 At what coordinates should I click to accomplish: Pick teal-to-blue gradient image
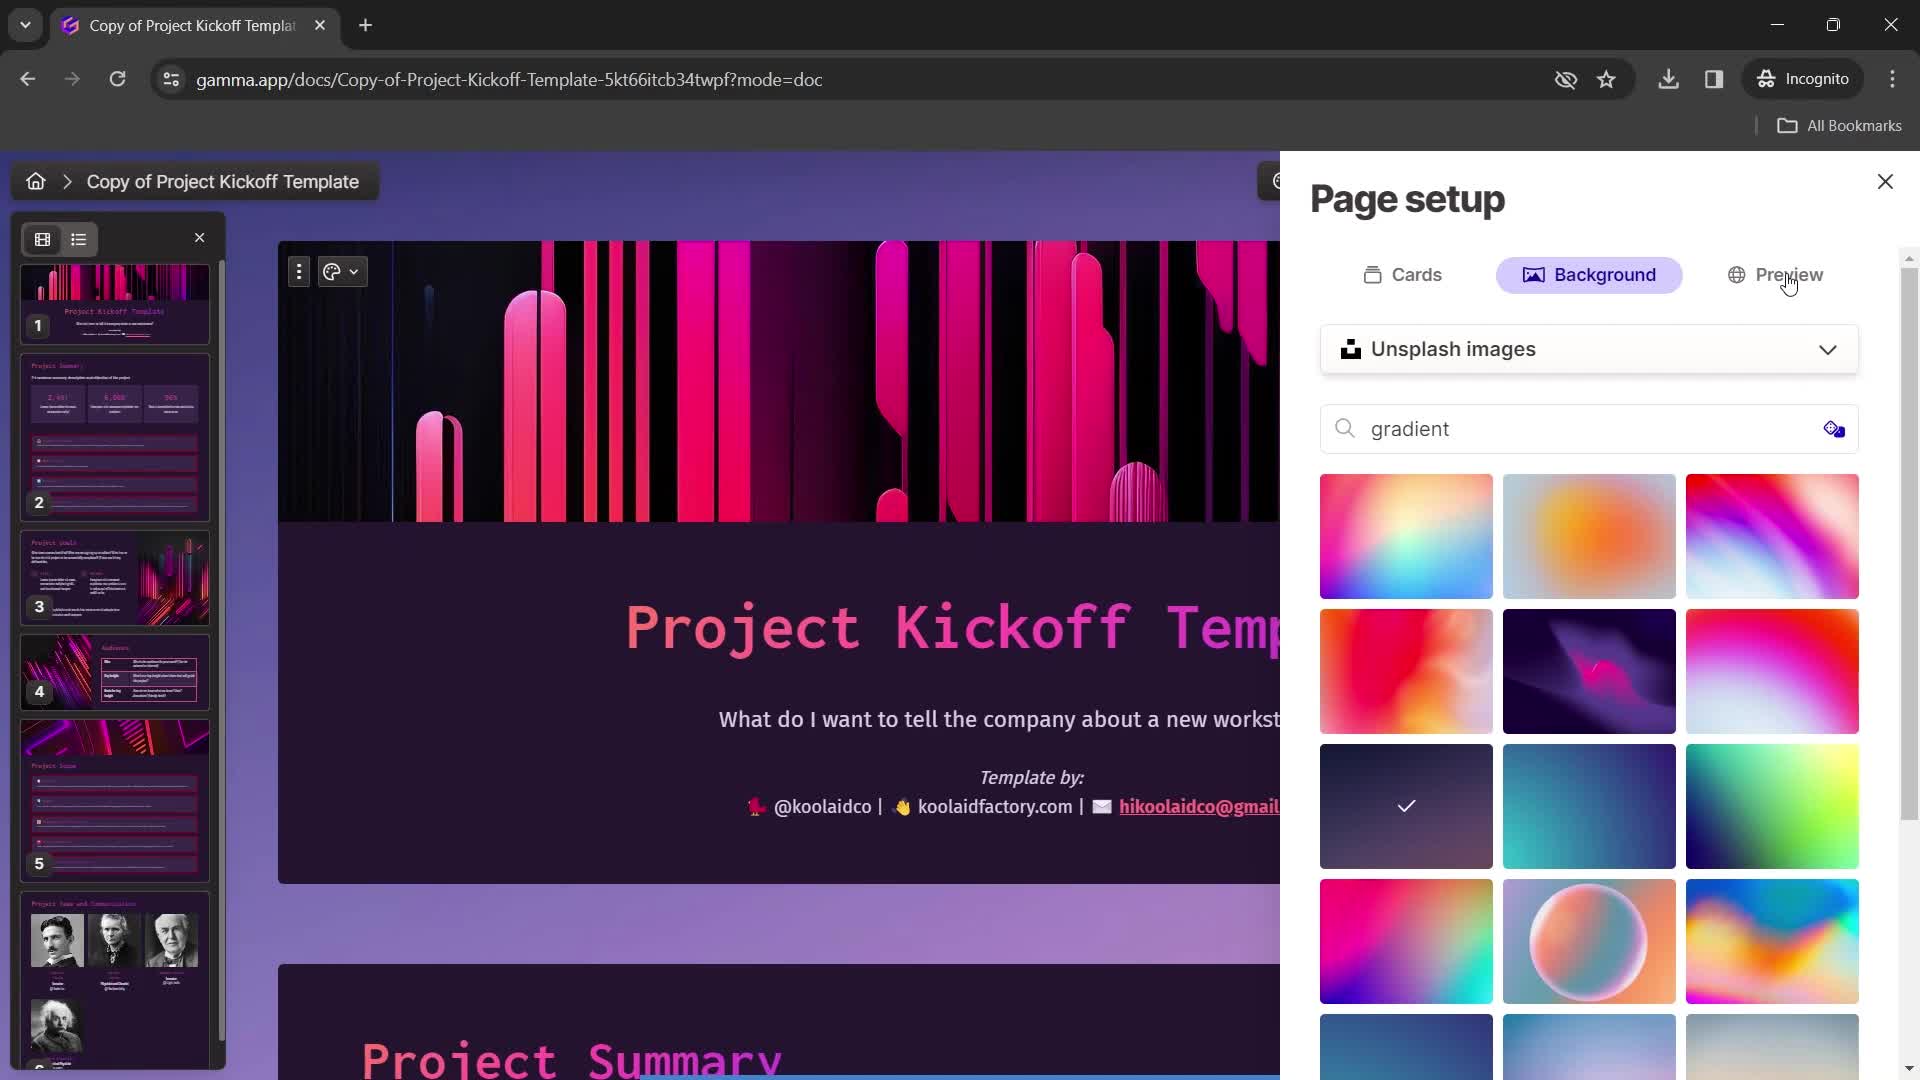(x=1589, y=806)
